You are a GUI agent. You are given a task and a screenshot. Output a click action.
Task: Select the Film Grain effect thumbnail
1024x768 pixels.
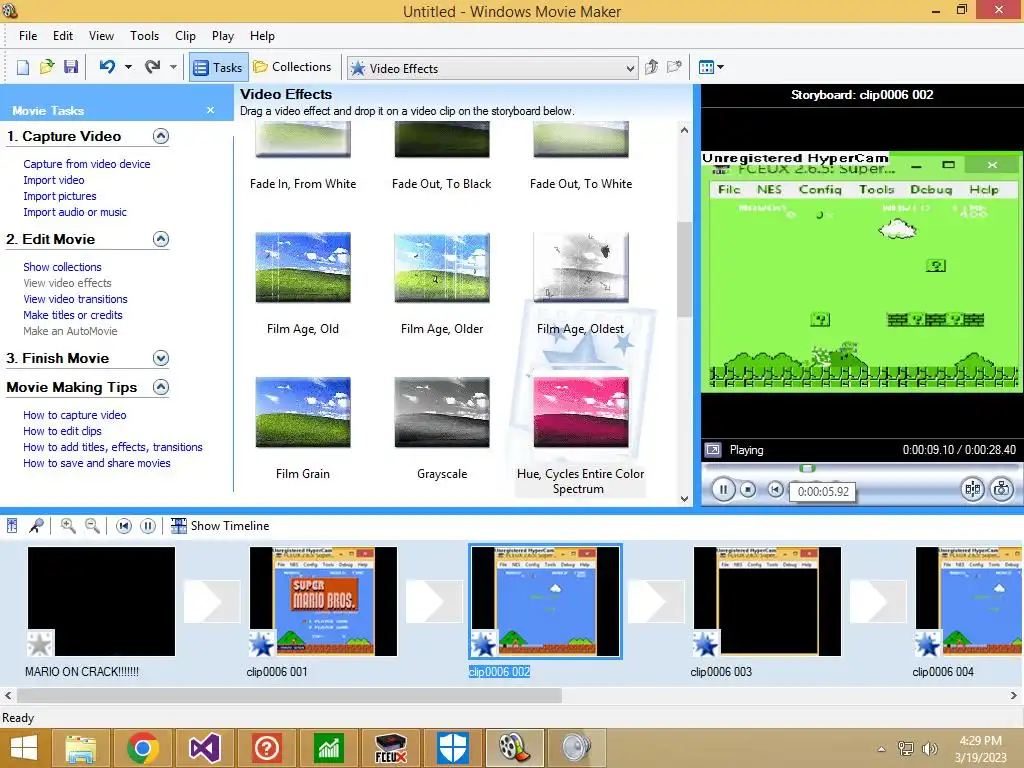(x=303, y=413)
